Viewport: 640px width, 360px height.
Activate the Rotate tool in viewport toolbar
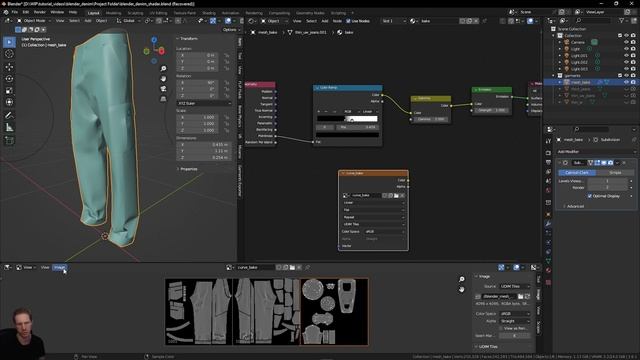9,78
